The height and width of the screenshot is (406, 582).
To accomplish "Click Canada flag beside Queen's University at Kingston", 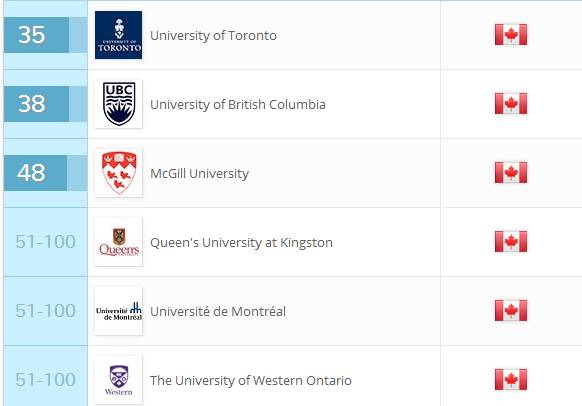I will tap(511, 242).
